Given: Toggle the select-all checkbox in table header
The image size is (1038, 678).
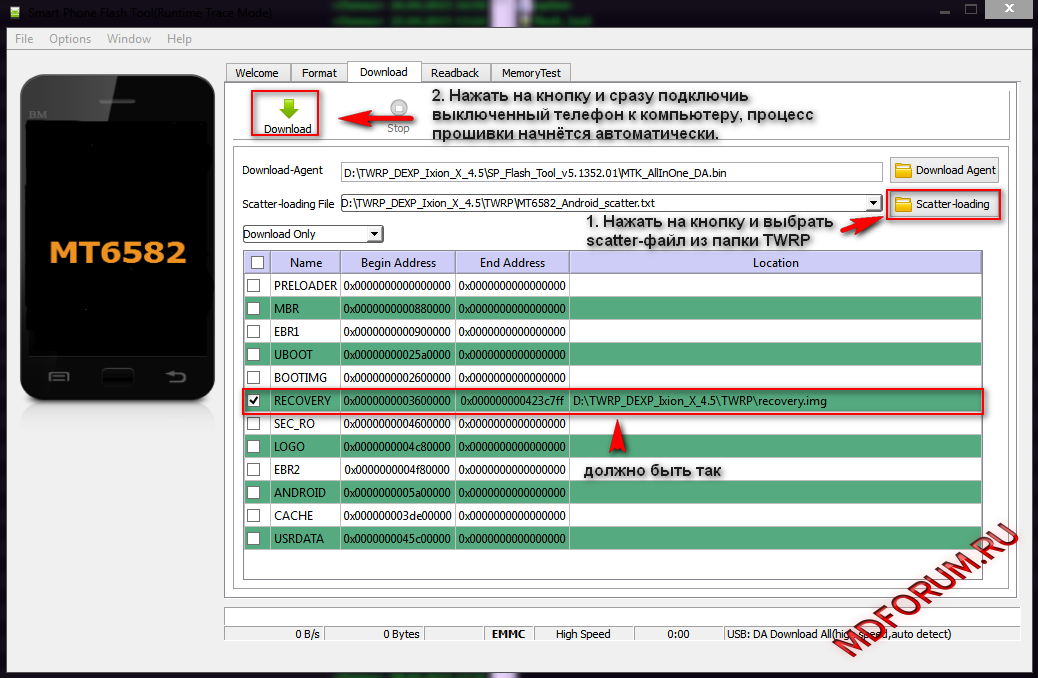Looking at the screenshot, I should click(x=257, y=263).
